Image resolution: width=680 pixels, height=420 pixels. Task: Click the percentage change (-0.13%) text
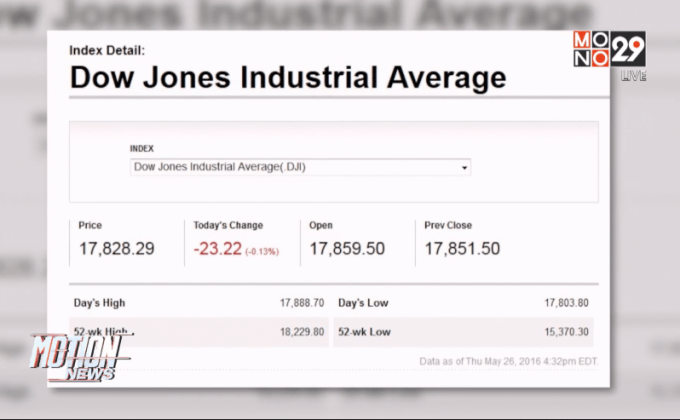tap(264, 251)
